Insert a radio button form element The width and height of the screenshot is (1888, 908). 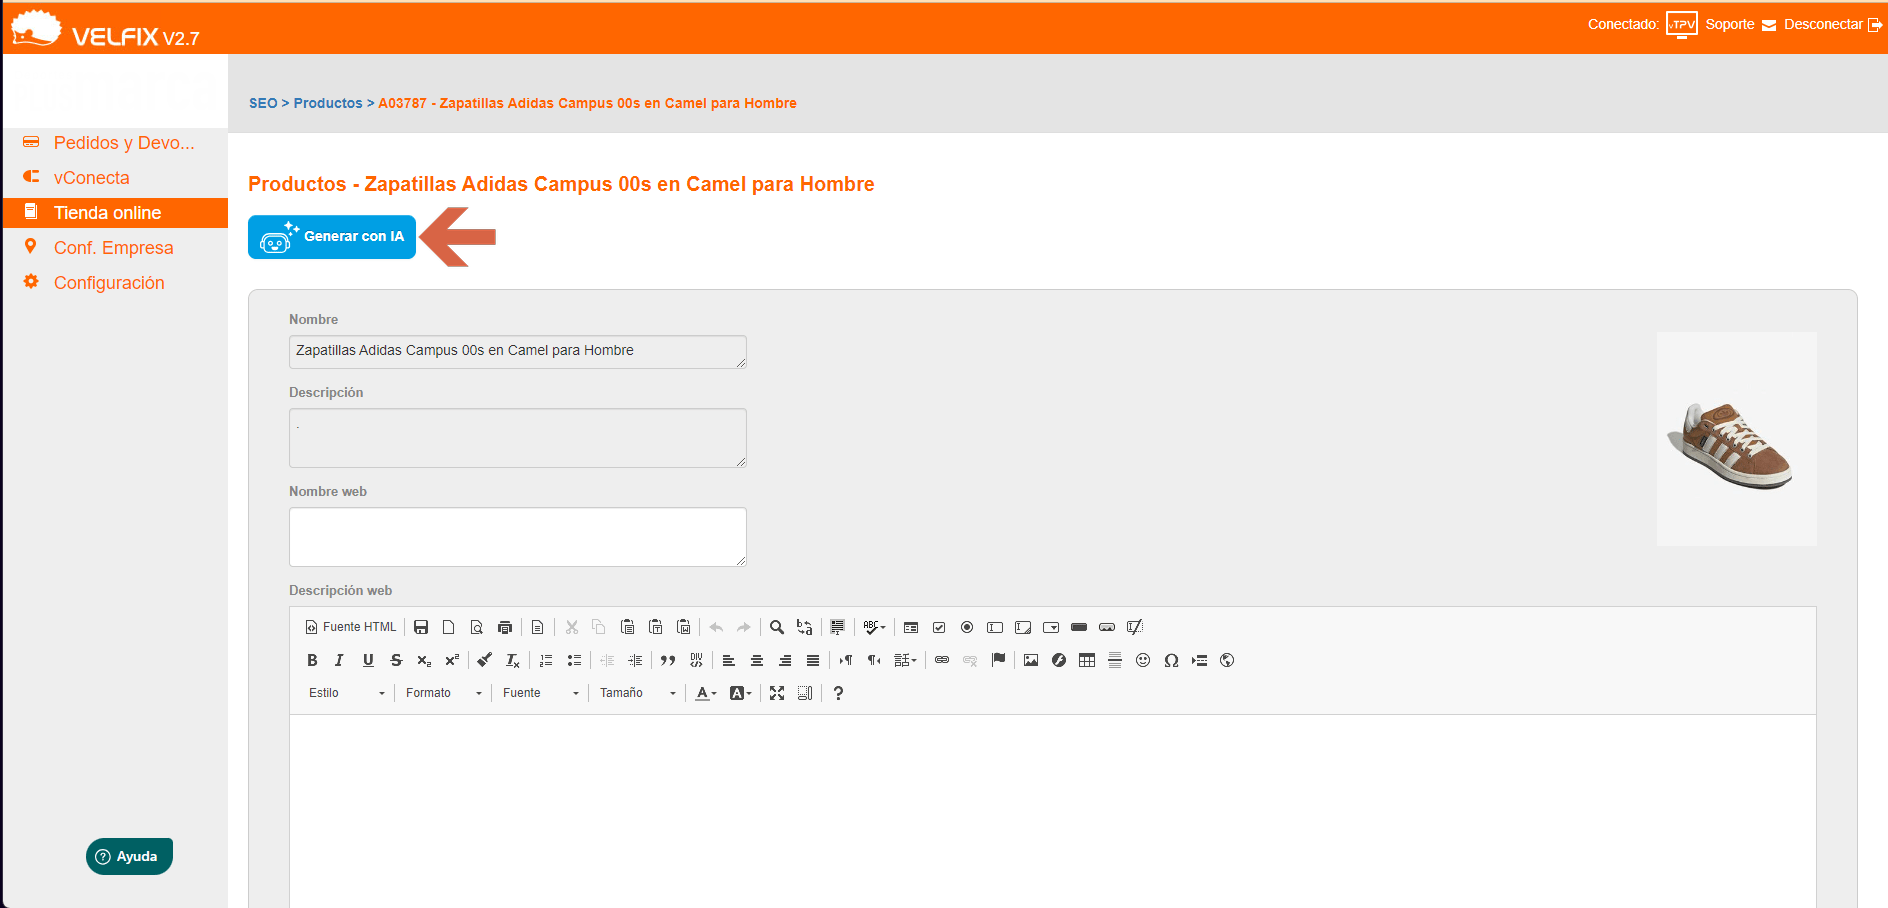[967, 627]
